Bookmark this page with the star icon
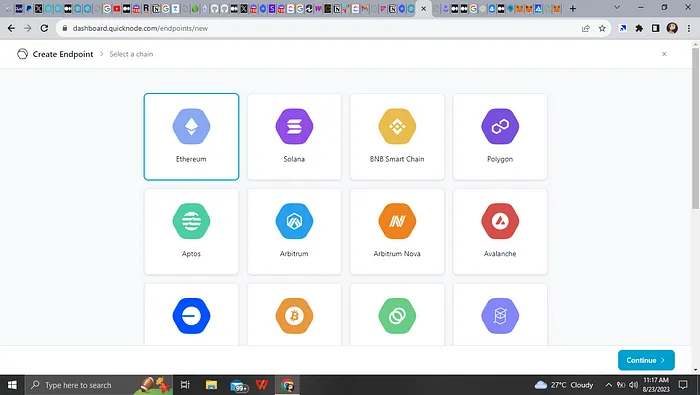Viewport: 700px width, 395px height. pos(602,28)
